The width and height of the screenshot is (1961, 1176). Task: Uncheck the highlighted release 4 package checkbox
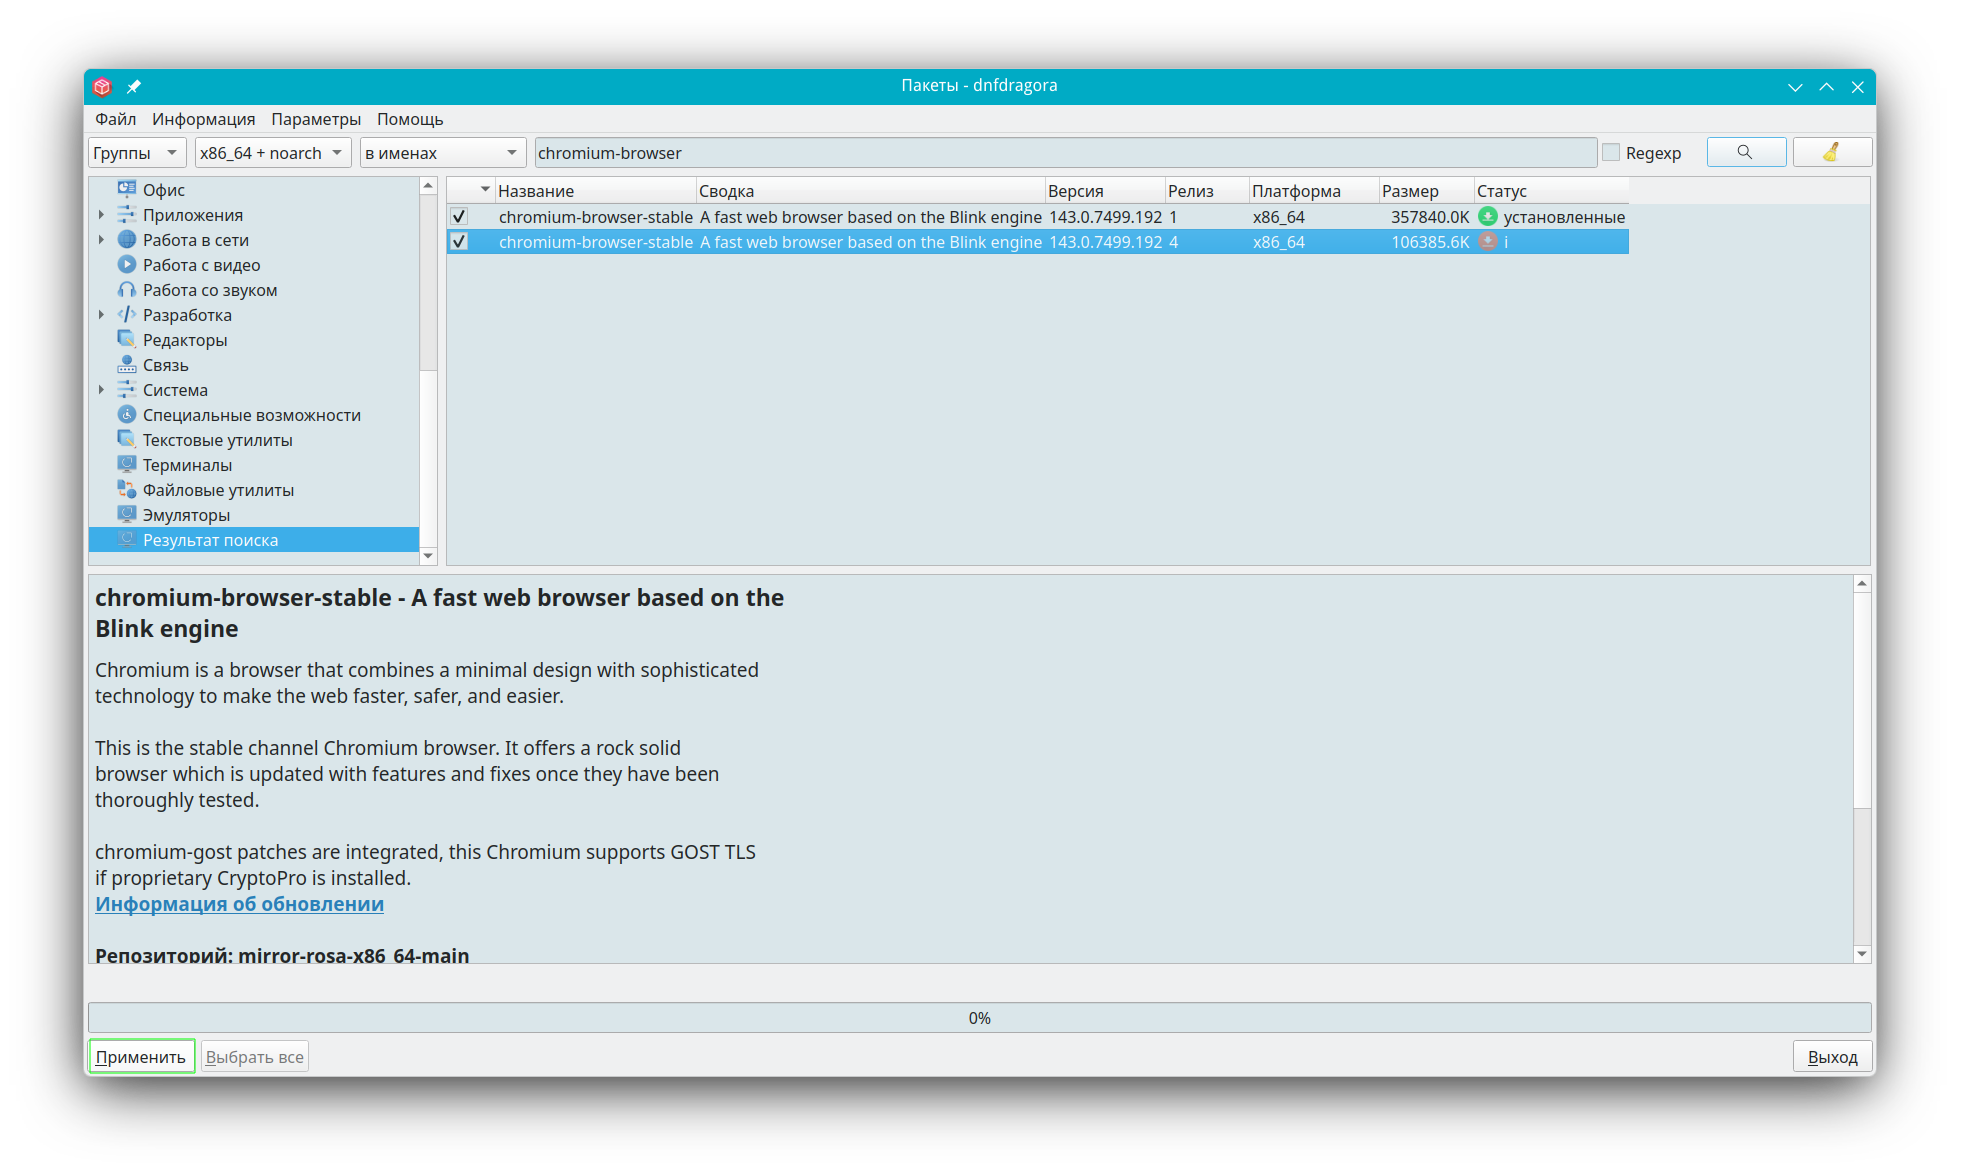(x=459, y=241)
